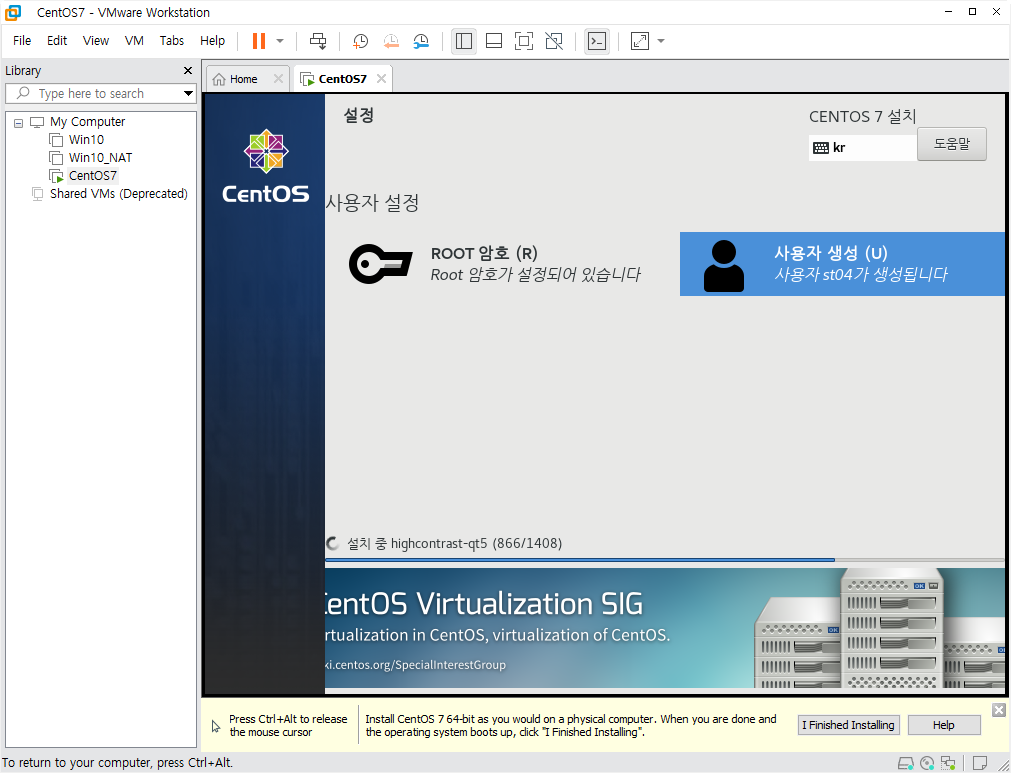The width and height of the screenshot is (1011, 773).
Task: Open the VM menu
Action: click(x=134, y=41)
